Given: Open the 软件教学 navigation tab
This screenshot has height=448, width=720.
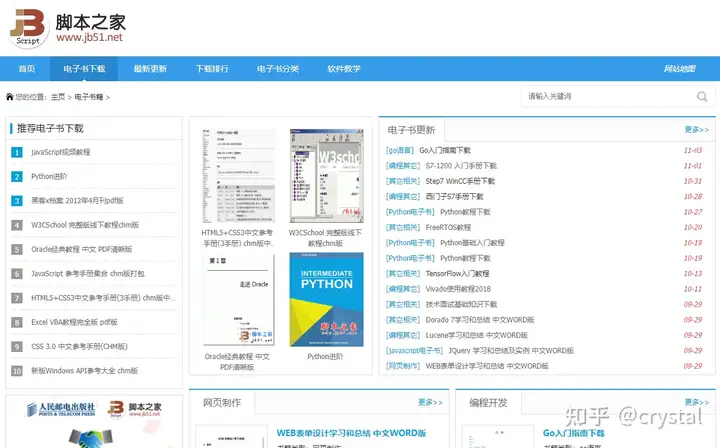Looking at the screenshot, I should click(344, 69).
